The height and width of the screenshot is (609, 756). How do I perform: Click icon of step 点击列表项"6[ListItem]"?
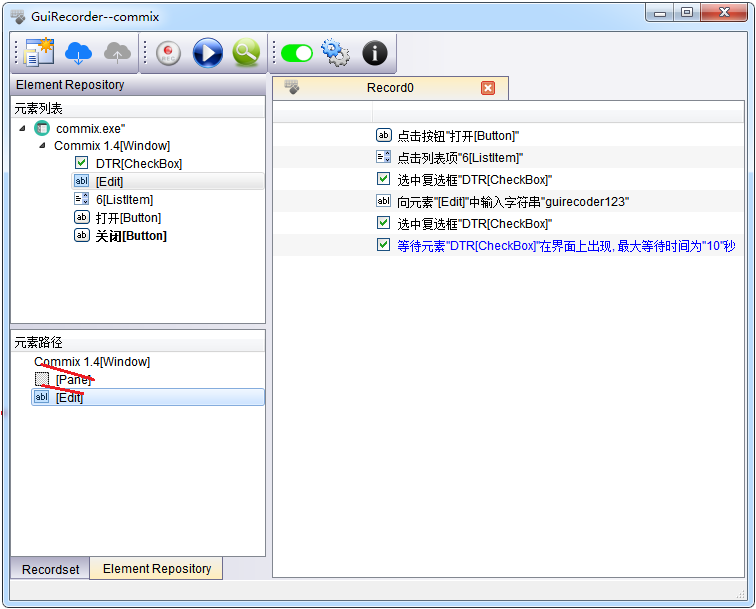(383, 157)
